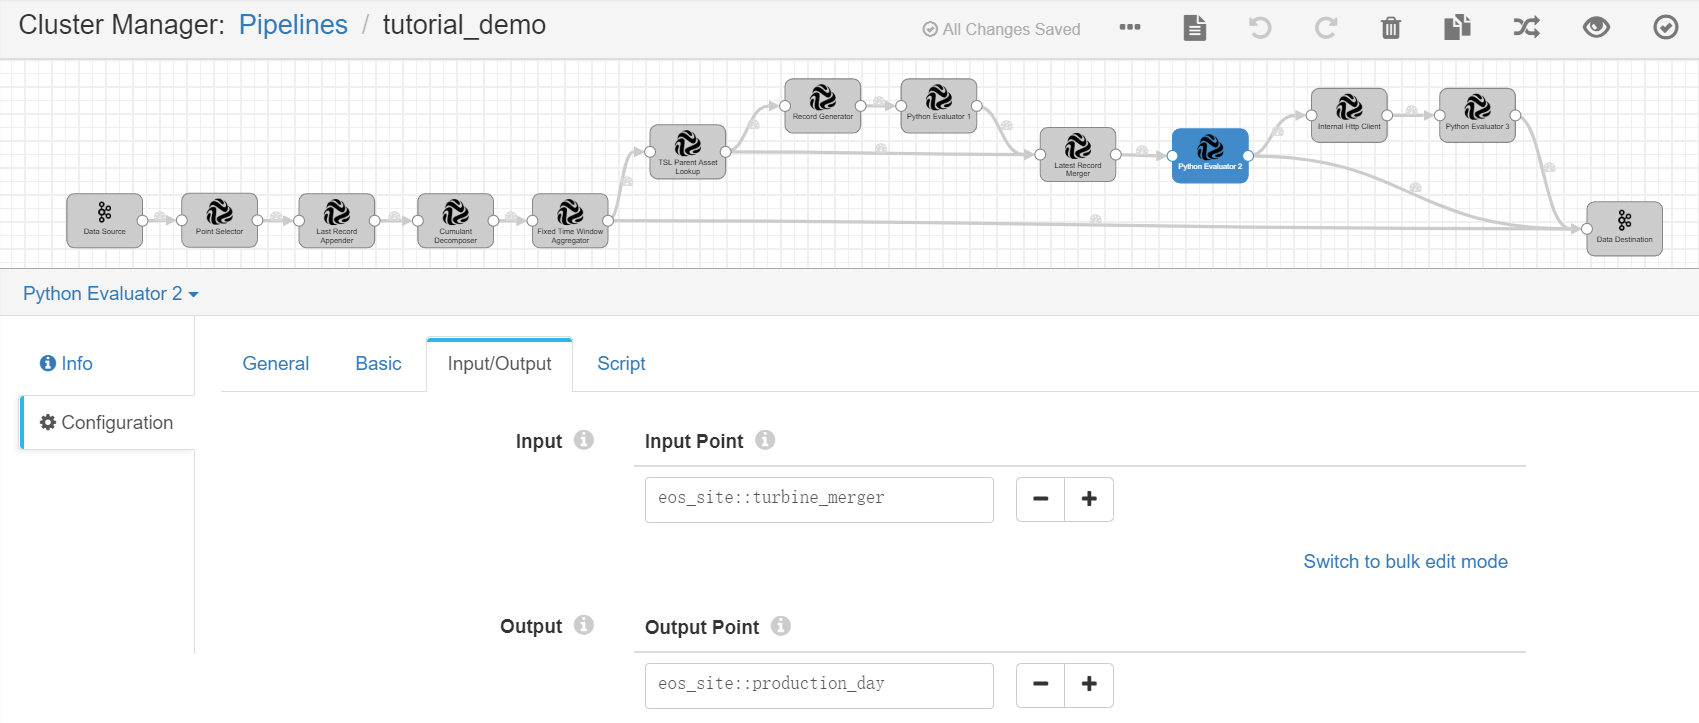This screenshot has width=1699, height=723.
Task: Click the trash delete icon in toolbar
Action: [x=1390, y=28]
